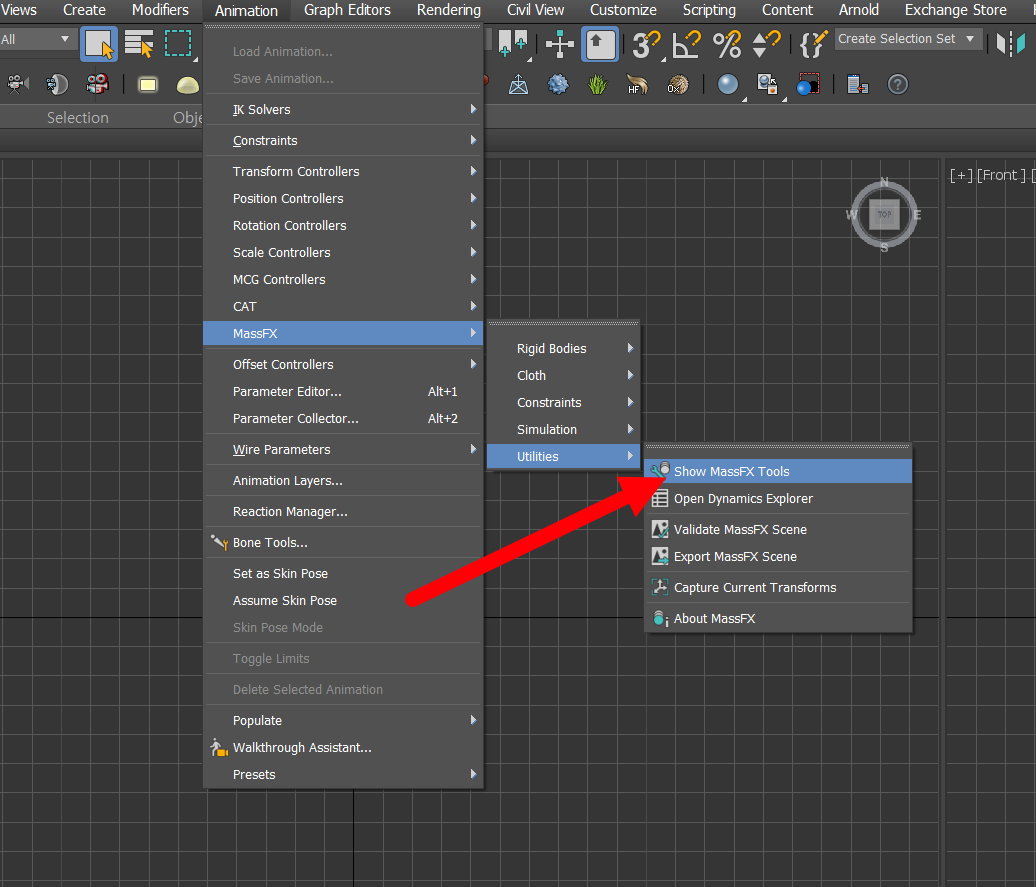Open Parameter Editor entry
This screenshot has height=887, width=1036.
coord(344,391)
